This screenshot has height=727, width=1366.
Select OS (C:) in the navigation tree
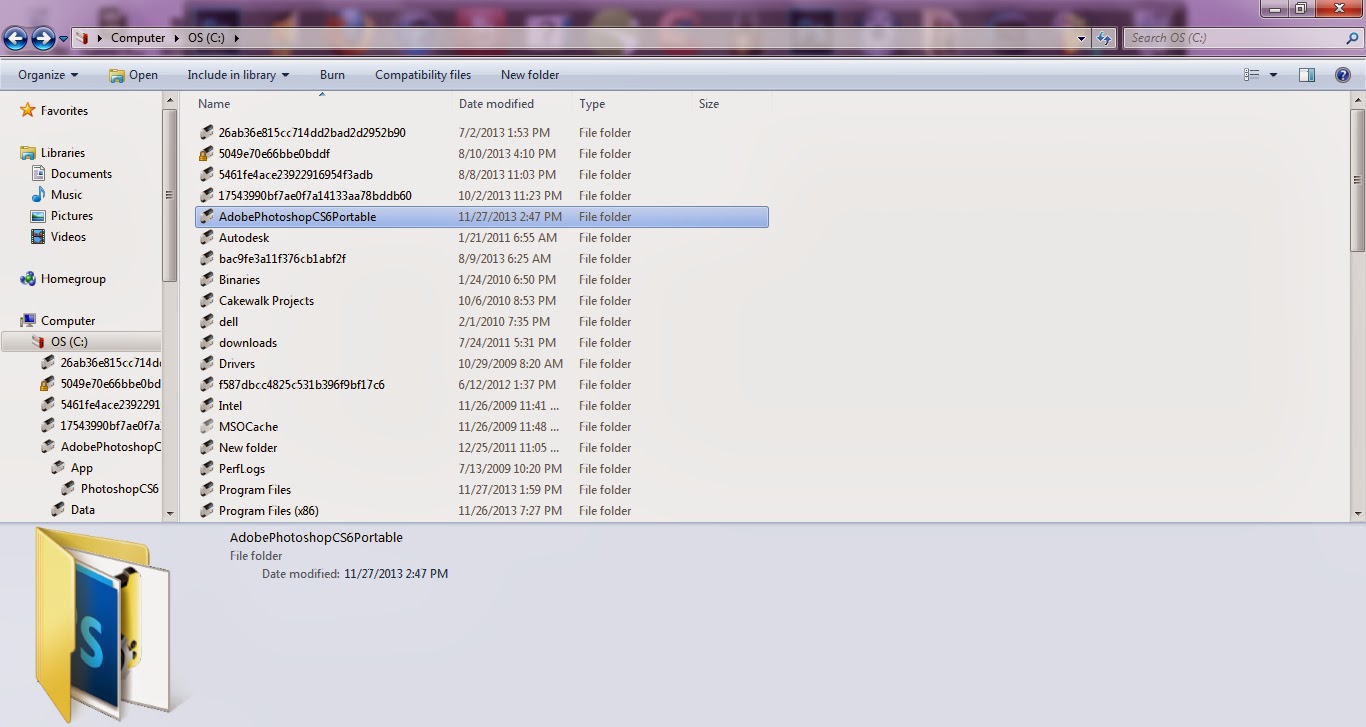[80, 342]
